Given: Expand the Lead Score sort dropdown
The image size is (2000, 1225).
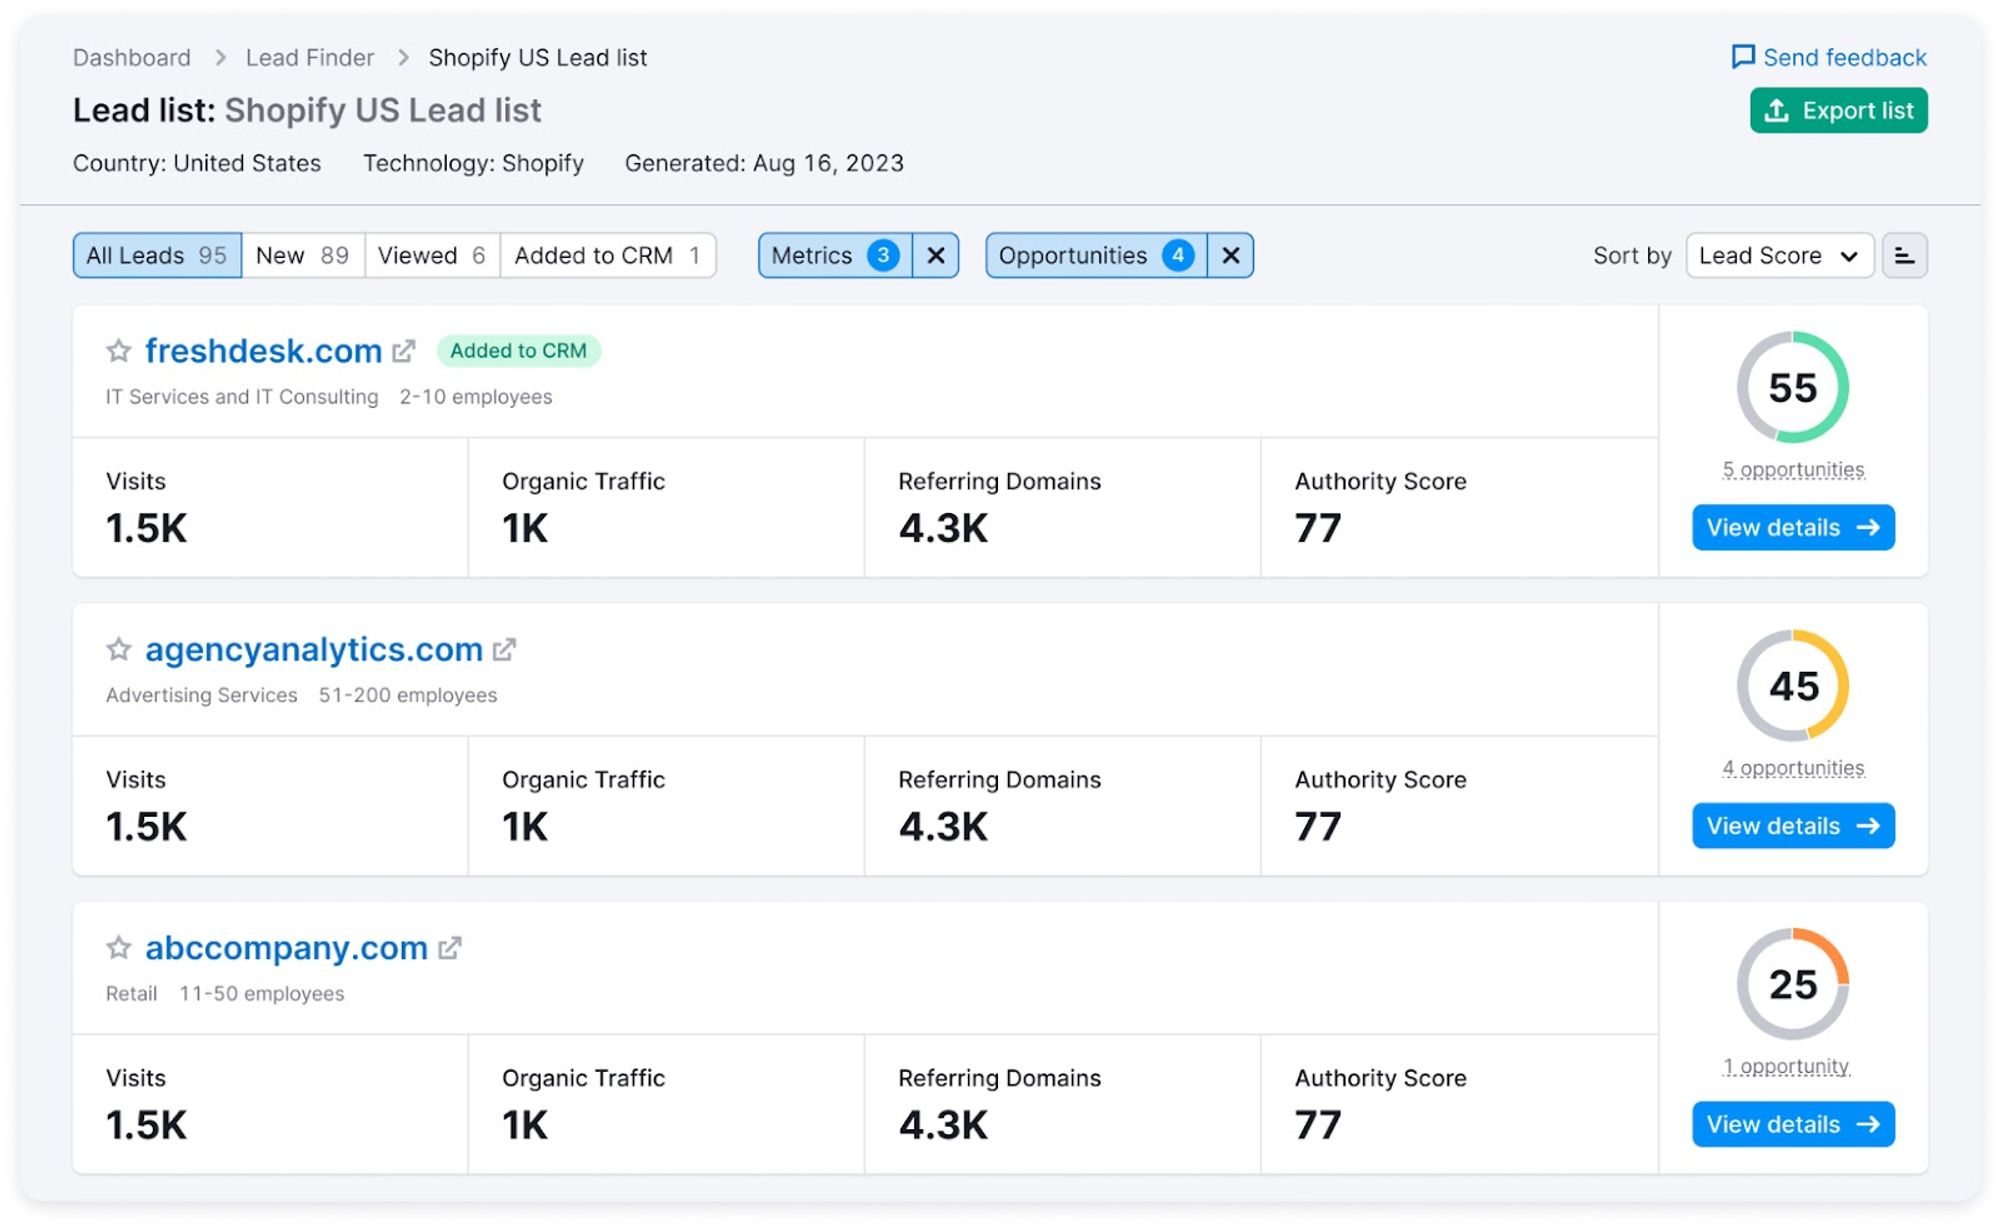Looking at the screenshot, I should pyautogui.click(x=1779, y=256).
